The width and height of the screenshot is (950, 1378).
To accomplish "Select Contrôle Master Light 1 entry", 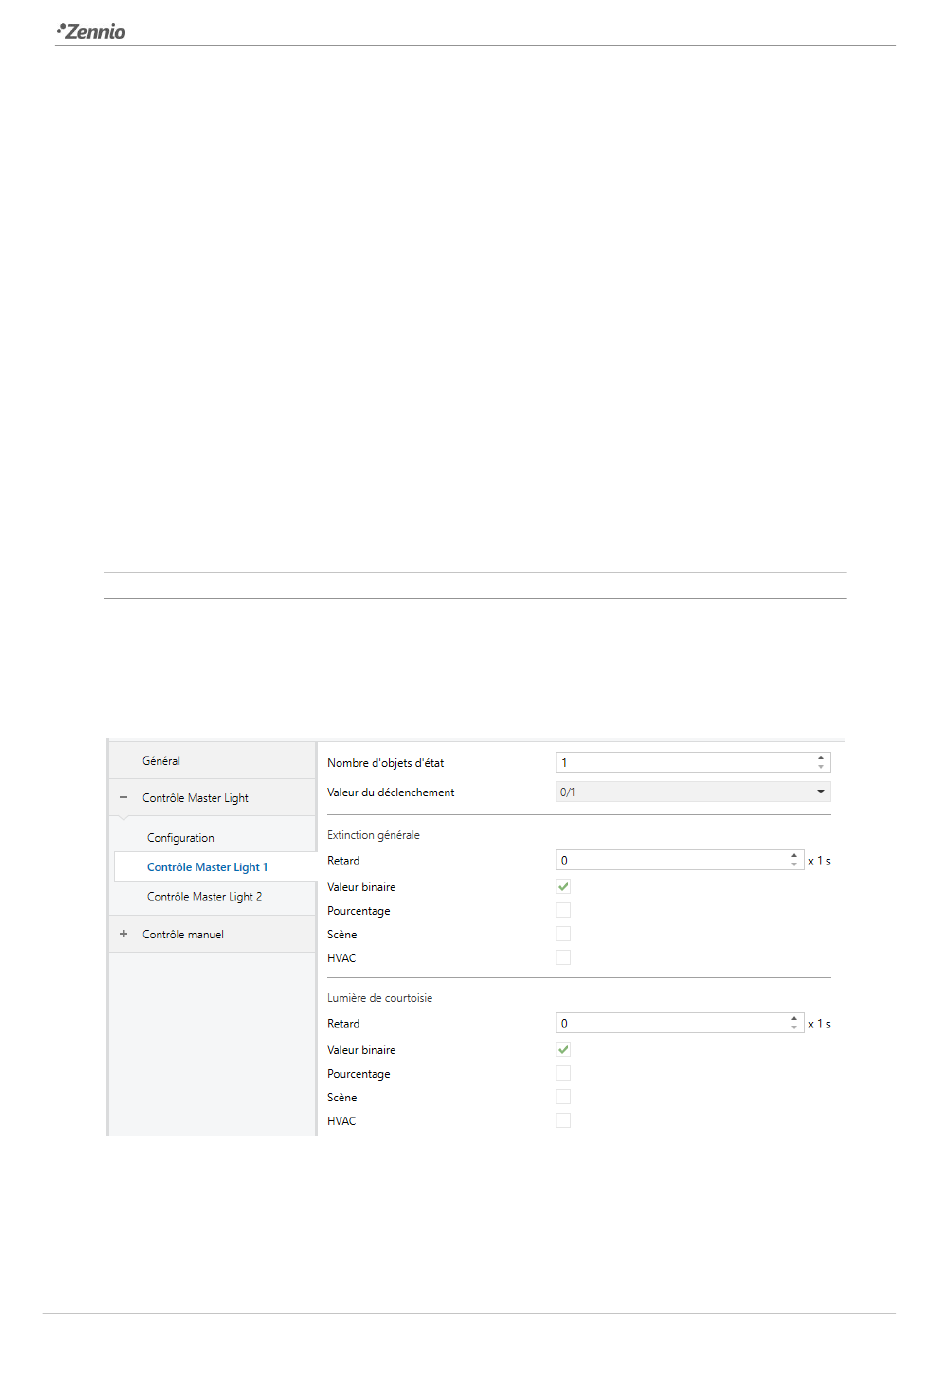I will (207, 867).
